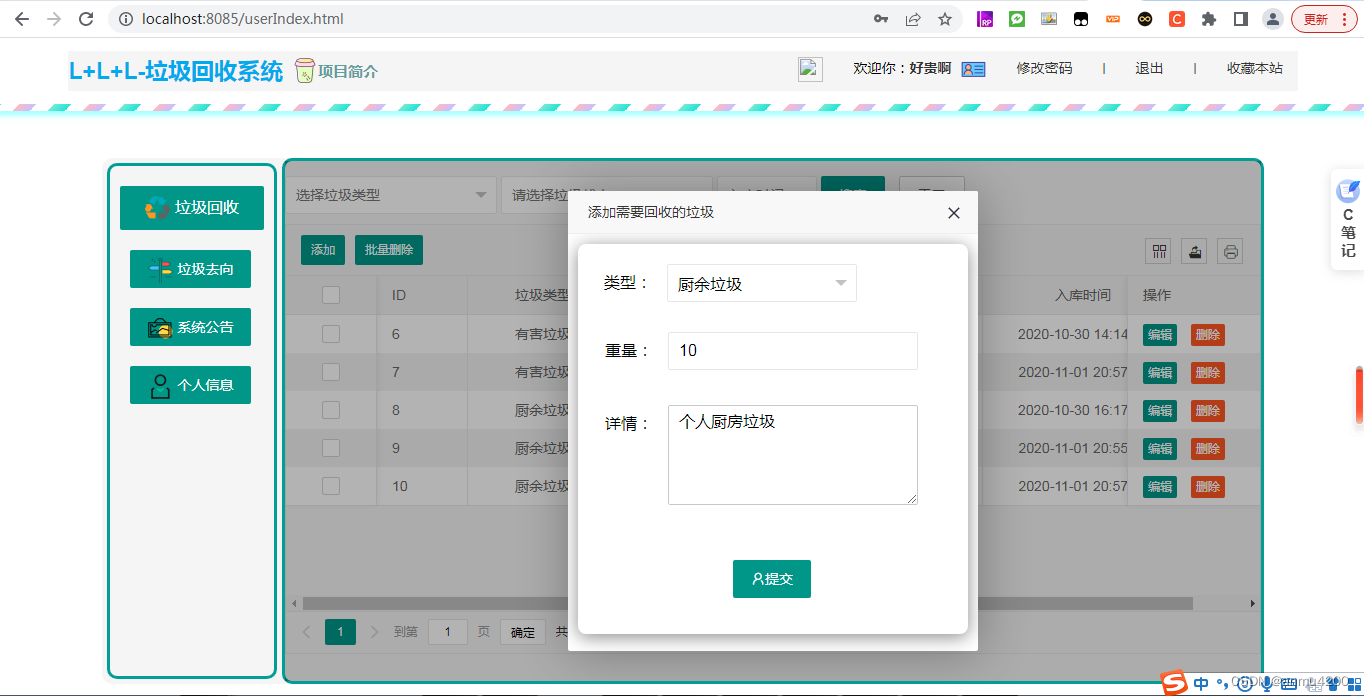Click the Chrome extensions puzzle icon
The width and height of the screenshot is (1364, 696).
point(1207,18)
